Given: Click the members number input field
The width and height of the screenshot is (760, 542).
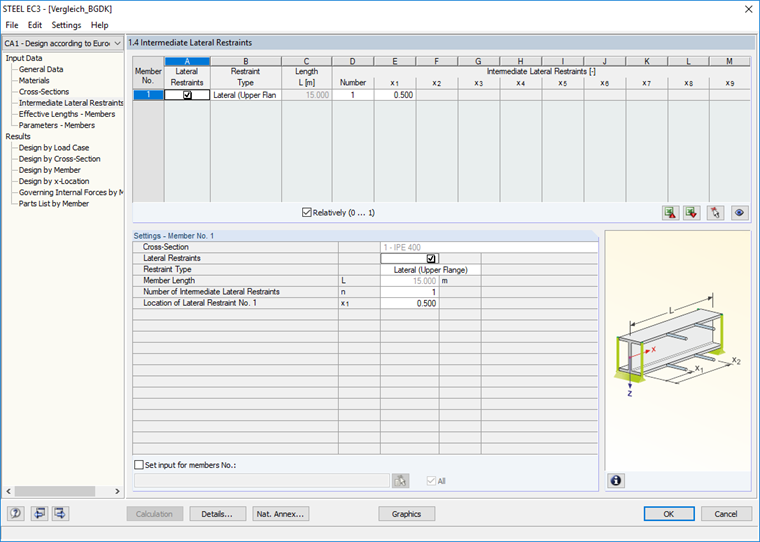Looking at the screenshot, I should click(x=262, y=480).
